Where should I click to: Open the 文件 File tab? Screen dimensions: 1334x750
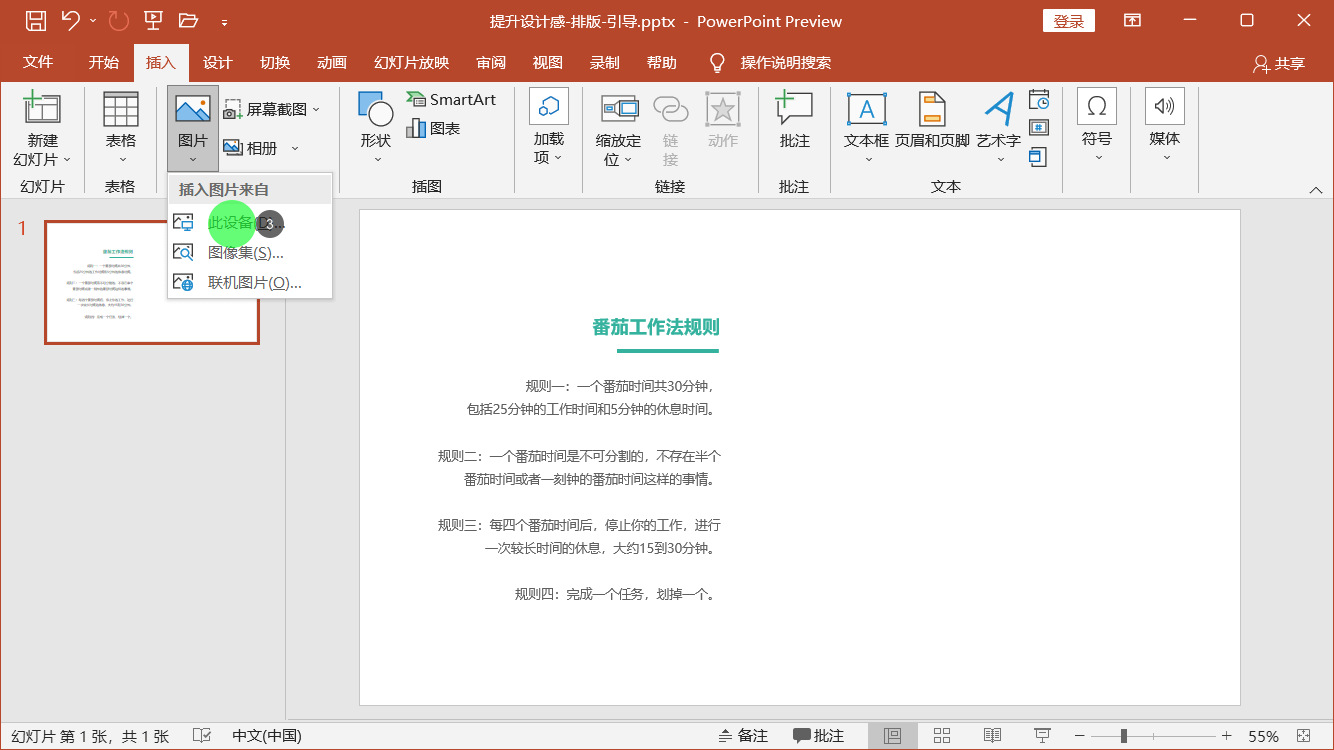tap(38, 62)
